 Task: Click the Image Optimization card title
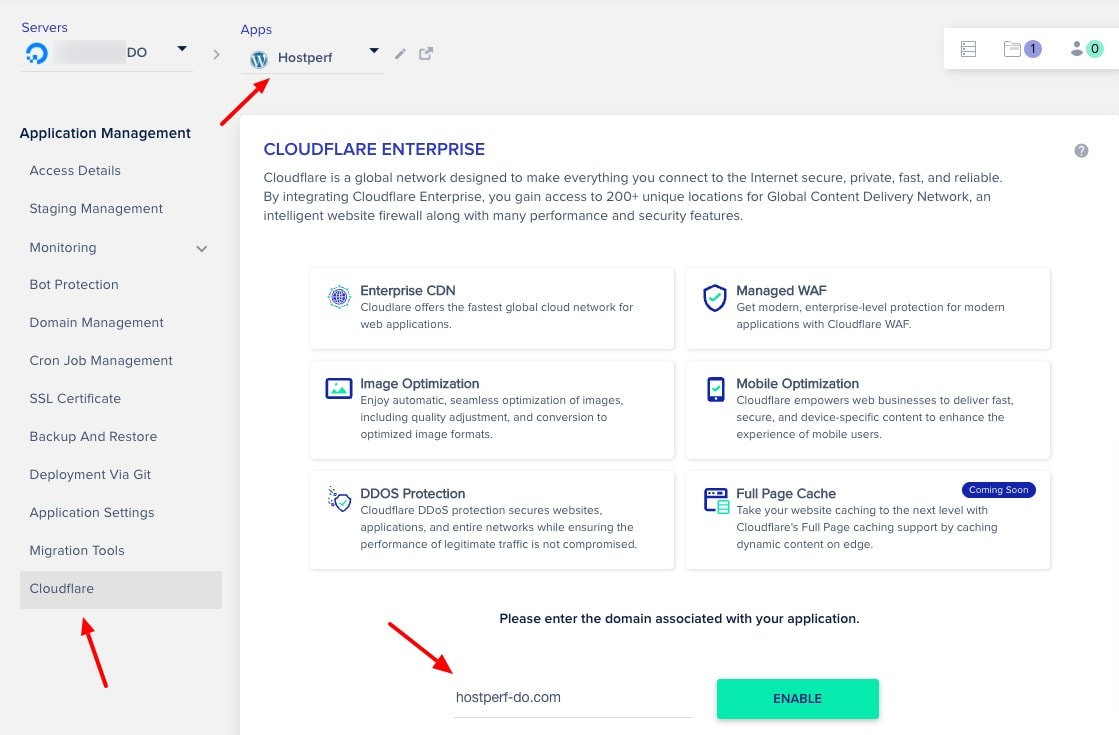point(420,383)
